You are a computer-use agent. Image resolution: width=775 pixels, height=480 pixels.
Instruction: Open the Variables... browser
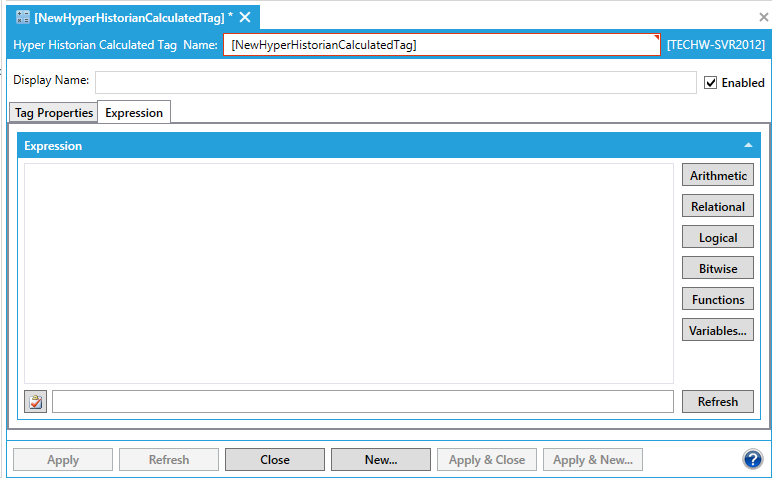point(718,331)
